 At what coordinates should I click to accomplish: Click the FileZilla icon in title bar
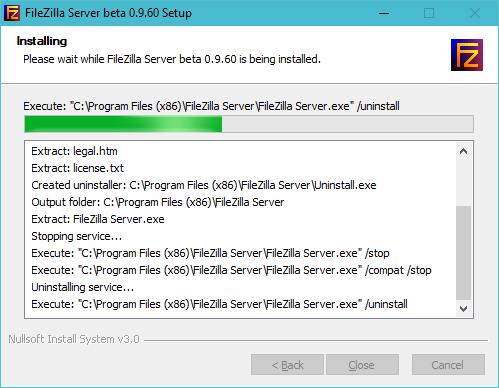pyautogui.click(x=12, y=13)
